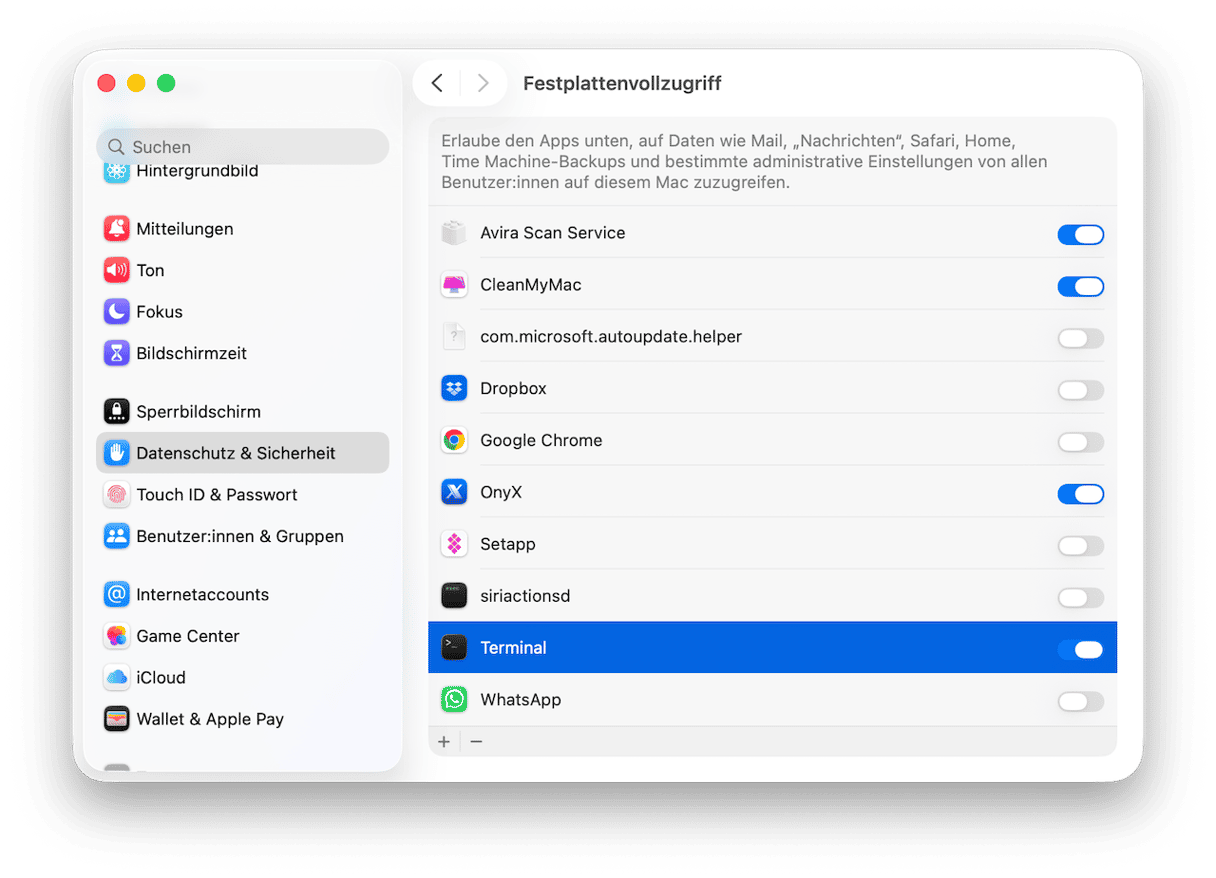The image size is (1216, 878).
Task: Open Fokus via its moon icon
Action: click(x=117, y=312)
